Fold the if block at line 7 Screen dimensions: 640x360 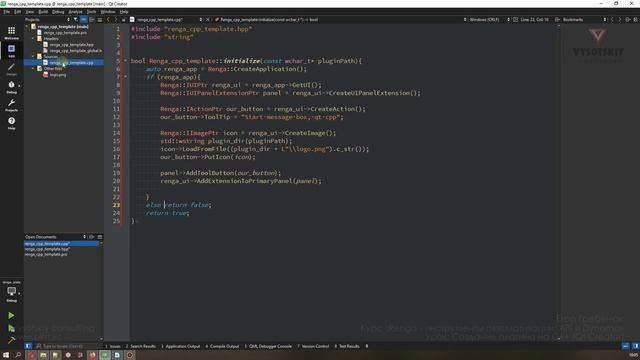tap(126, 77)
